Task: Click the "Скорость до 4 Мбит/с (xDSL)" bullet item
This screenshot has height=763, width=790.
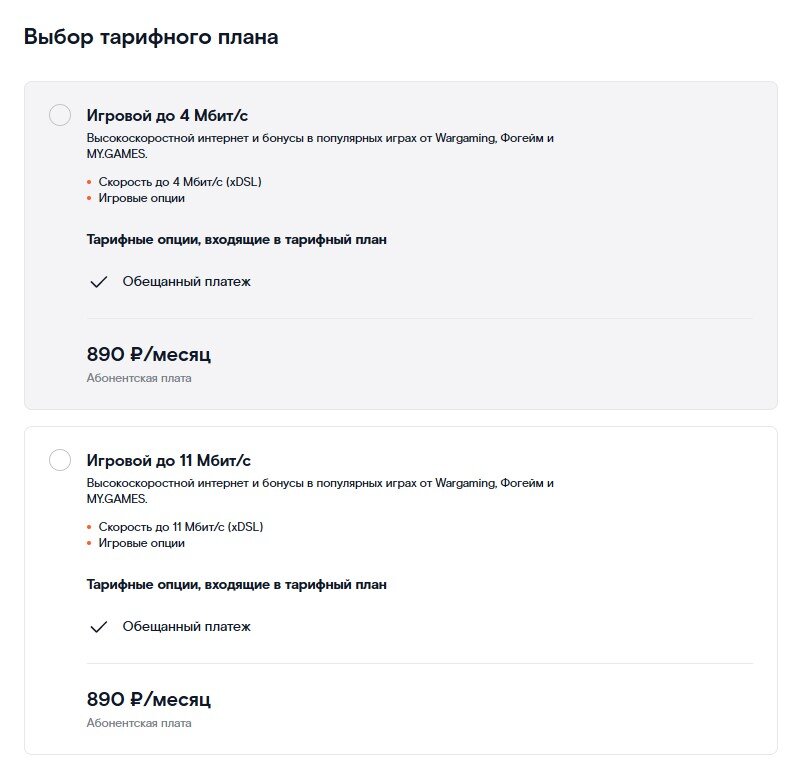Action: coord(180,182)
